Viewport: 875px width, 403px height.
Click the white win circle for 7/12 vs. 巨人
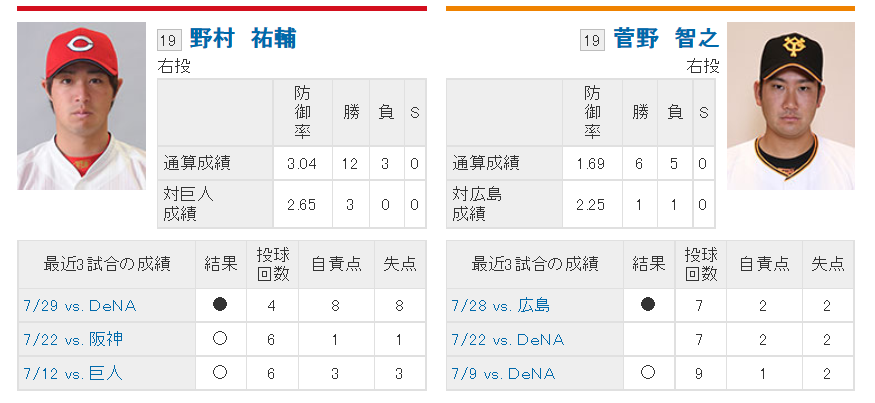[x=220, y=372]
